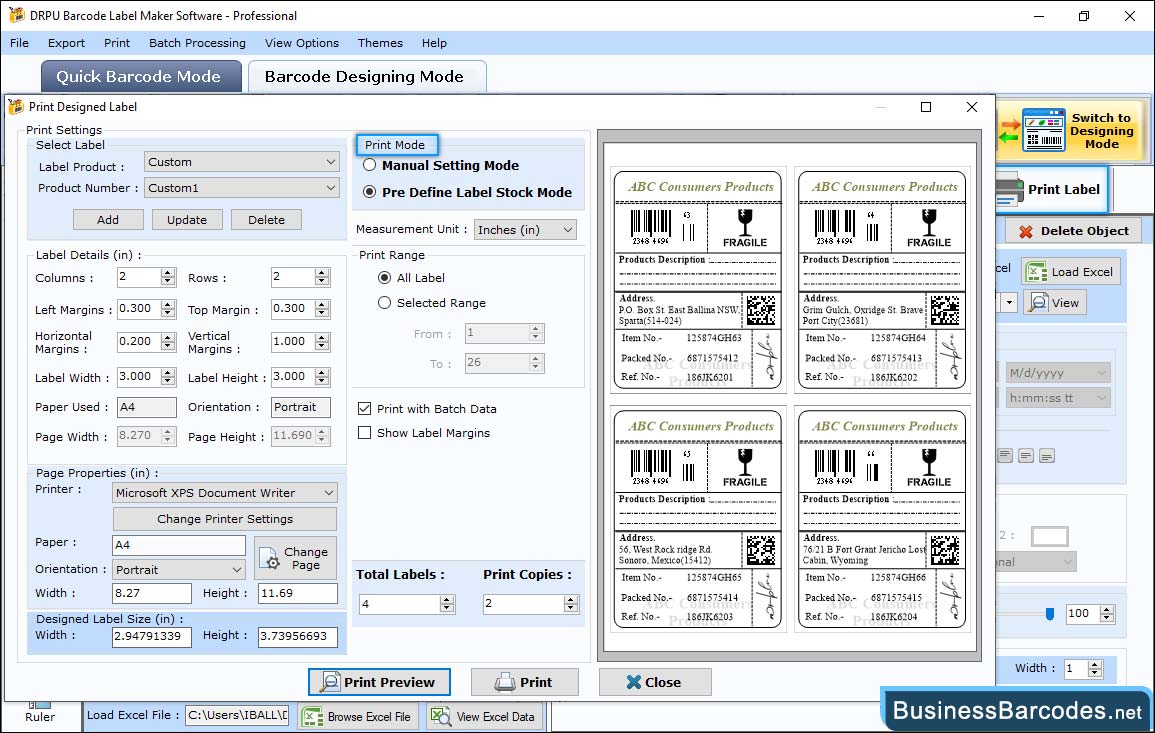
Task: Open the Product Number dropdown
Action: 242,188
